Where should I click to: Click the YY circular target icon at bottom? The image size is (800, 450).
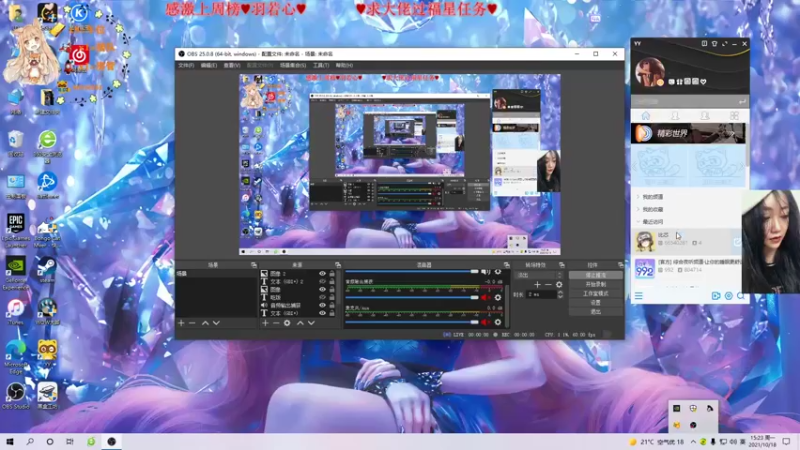(x=729, y=296)
